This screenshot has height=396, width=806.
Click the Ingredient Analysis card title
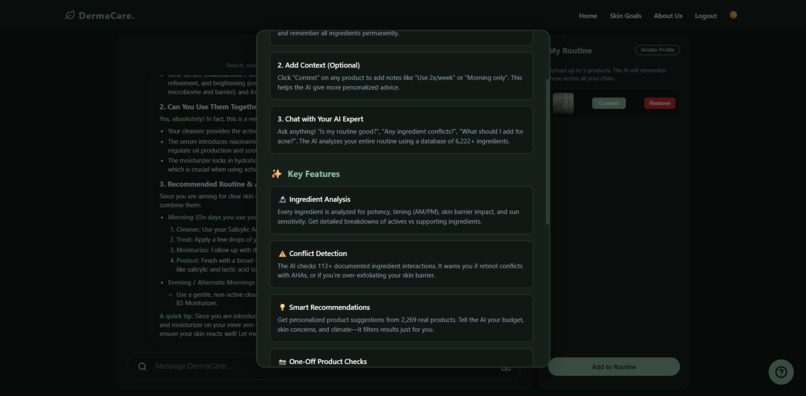pyautogui.click(x=320, y=200)
